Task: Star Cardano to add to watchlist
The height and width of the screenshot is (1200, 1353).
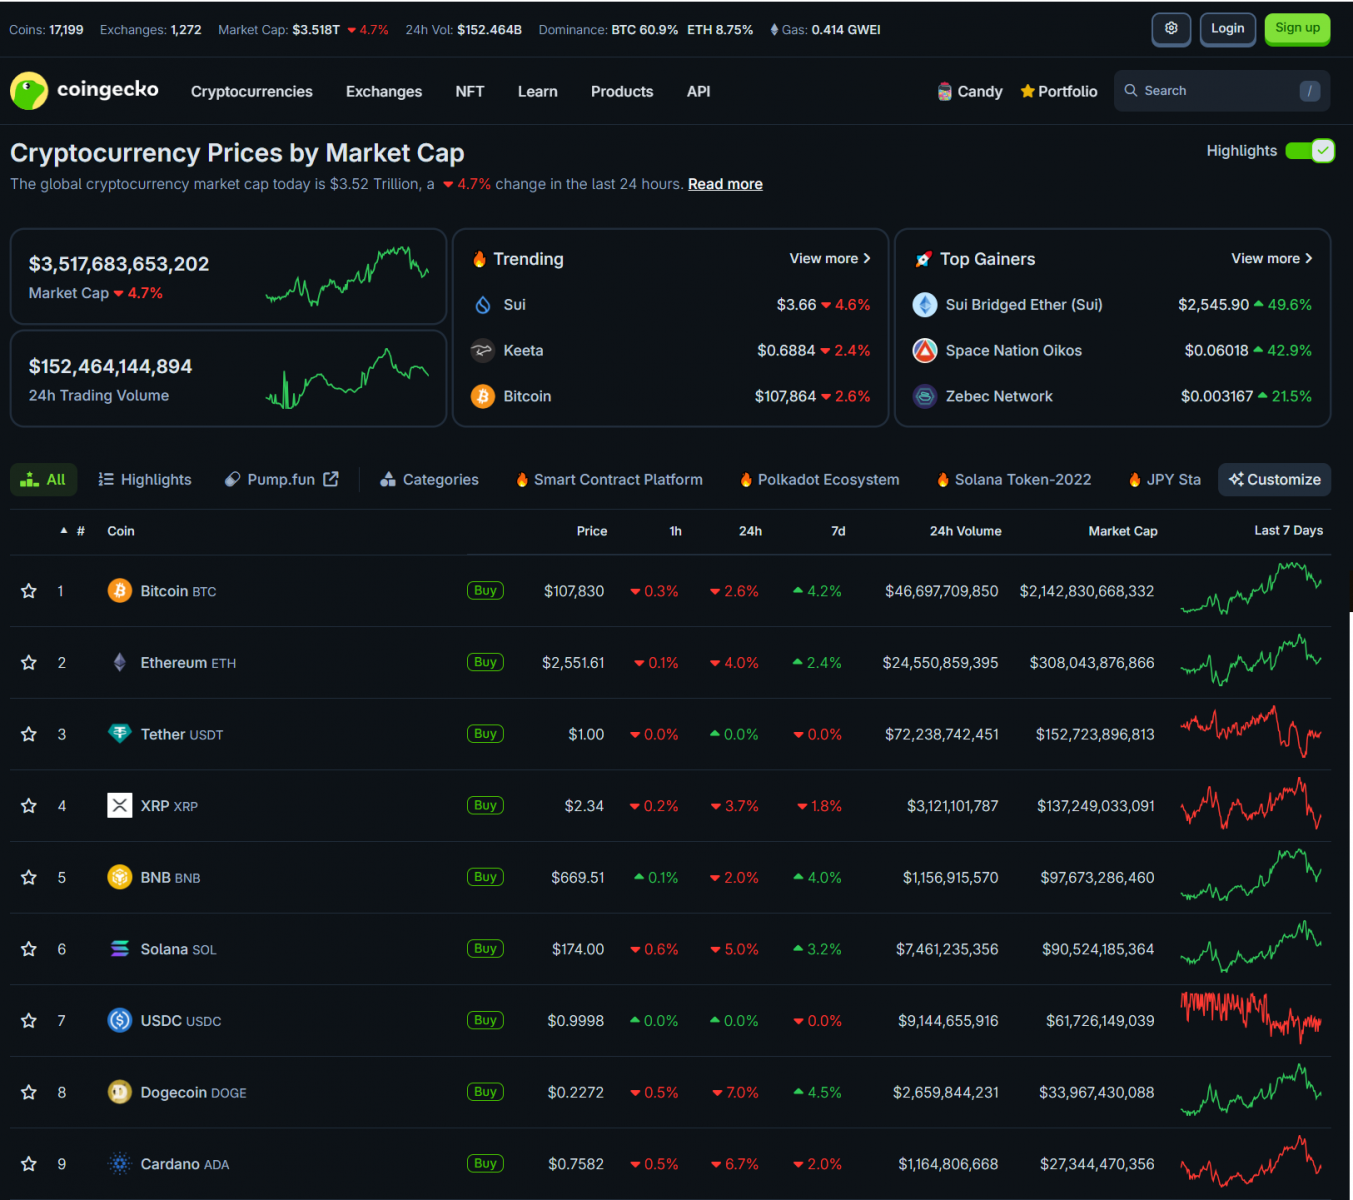Action: point(29,1164)
